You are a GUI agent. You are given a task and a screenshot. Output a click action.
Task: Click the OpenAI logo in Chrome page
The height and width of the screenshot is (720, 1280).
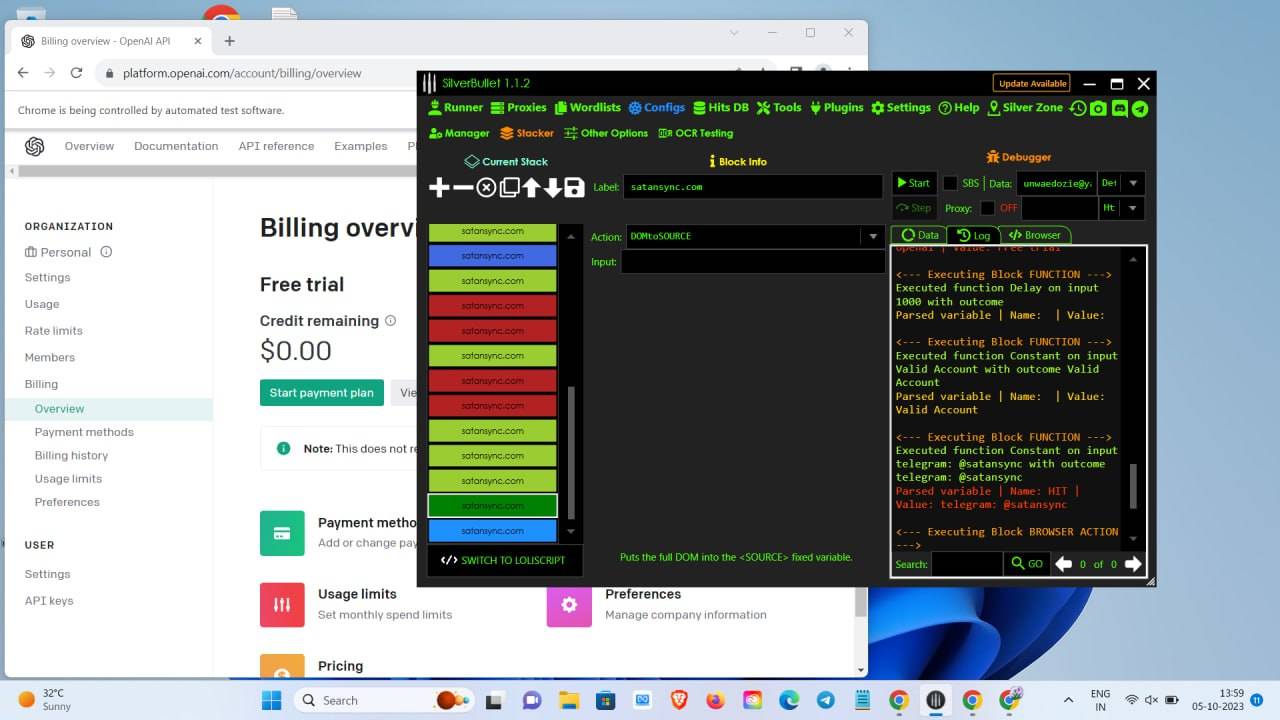point(35,146)
